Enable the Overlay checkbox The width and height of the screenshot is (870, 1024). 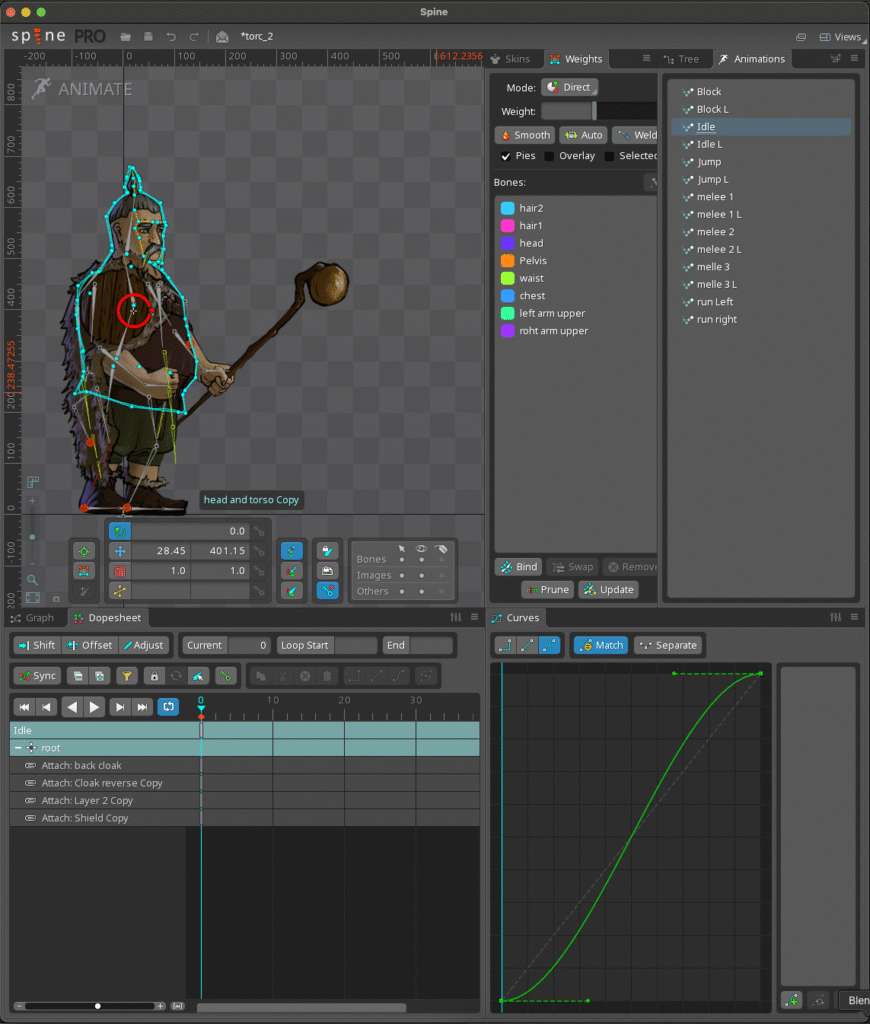pos(549,156)
